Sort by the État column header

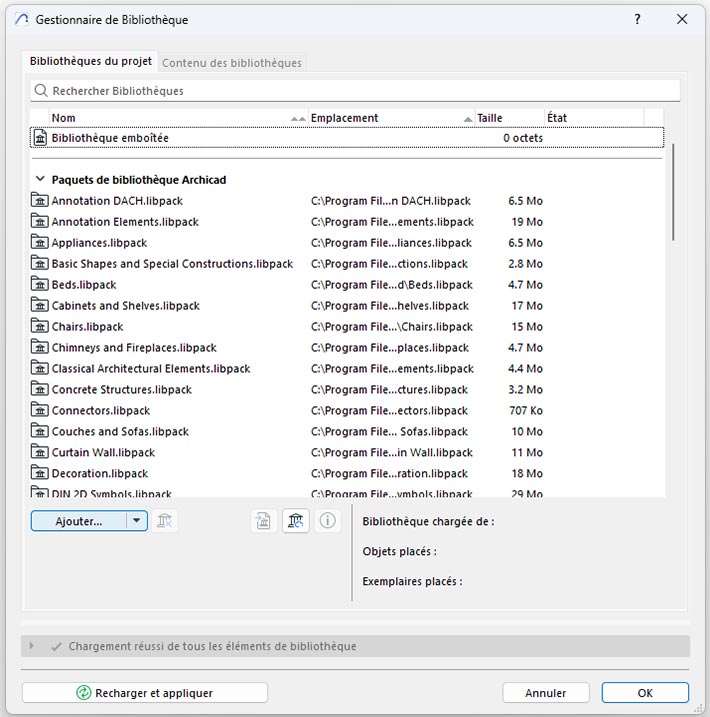click(x=594, y=118)
